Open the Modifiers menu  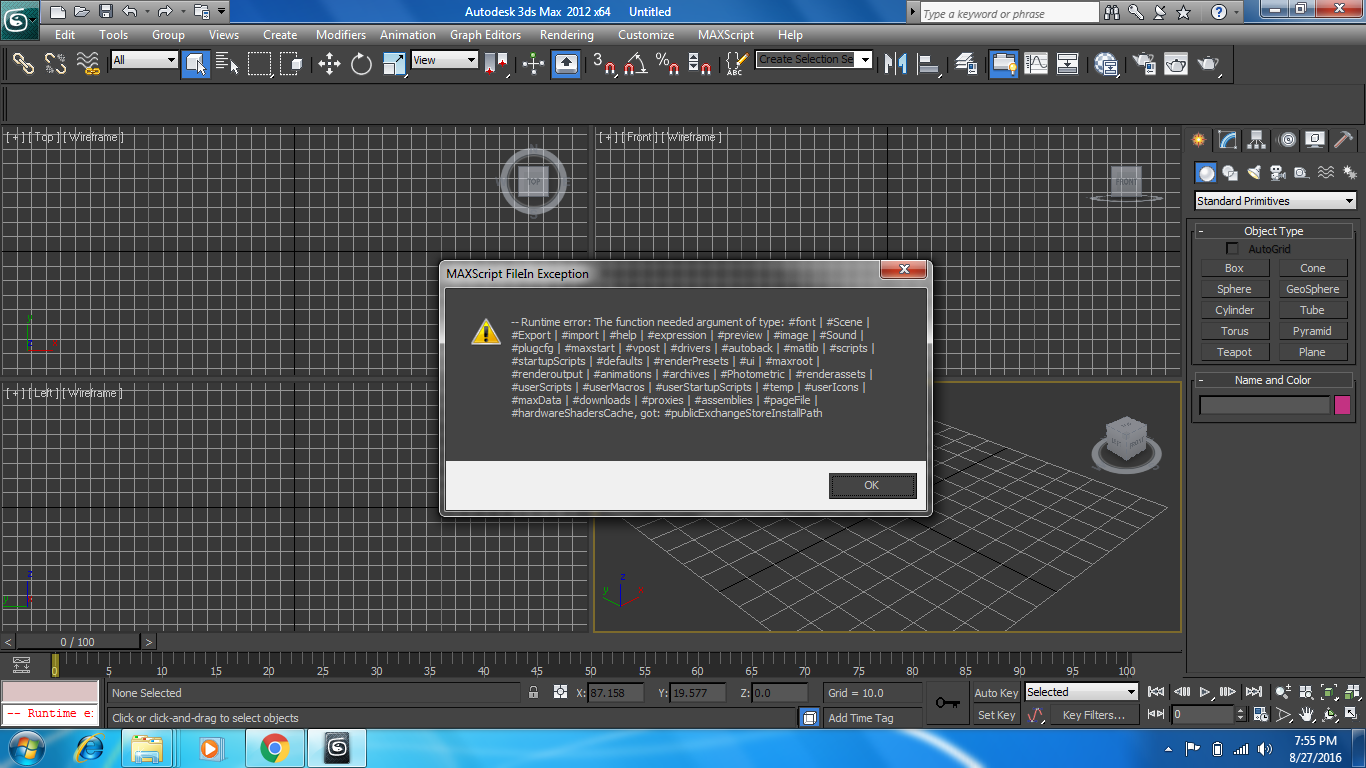pyautogui.click(x=341, y=34)
